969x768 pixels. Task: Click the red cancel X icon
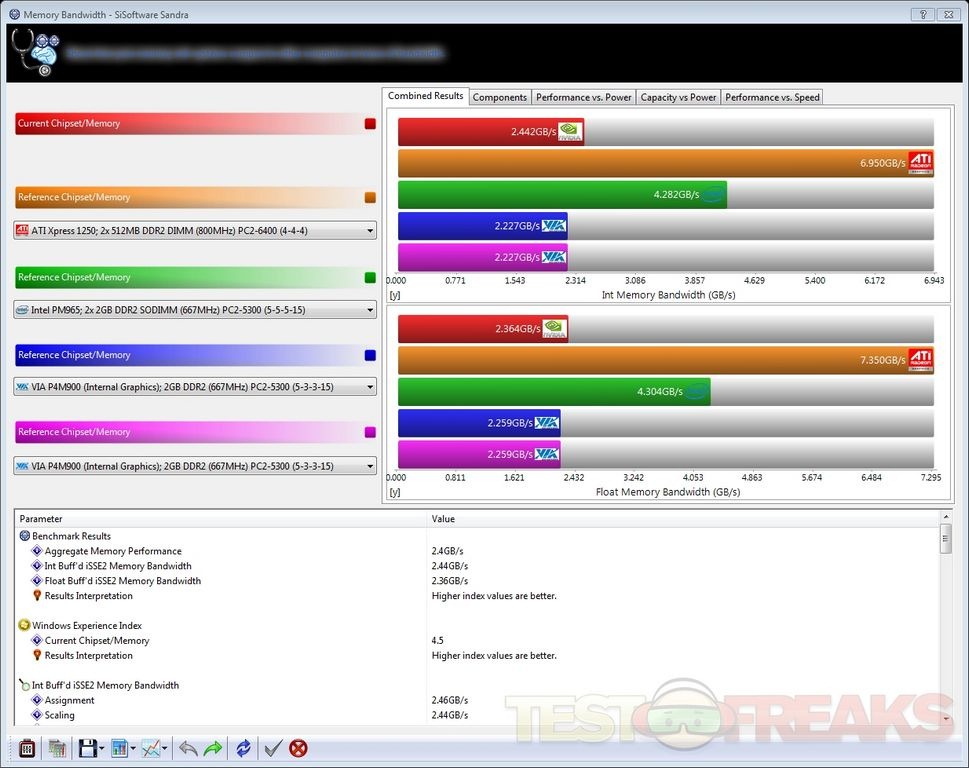pos(298,748)
